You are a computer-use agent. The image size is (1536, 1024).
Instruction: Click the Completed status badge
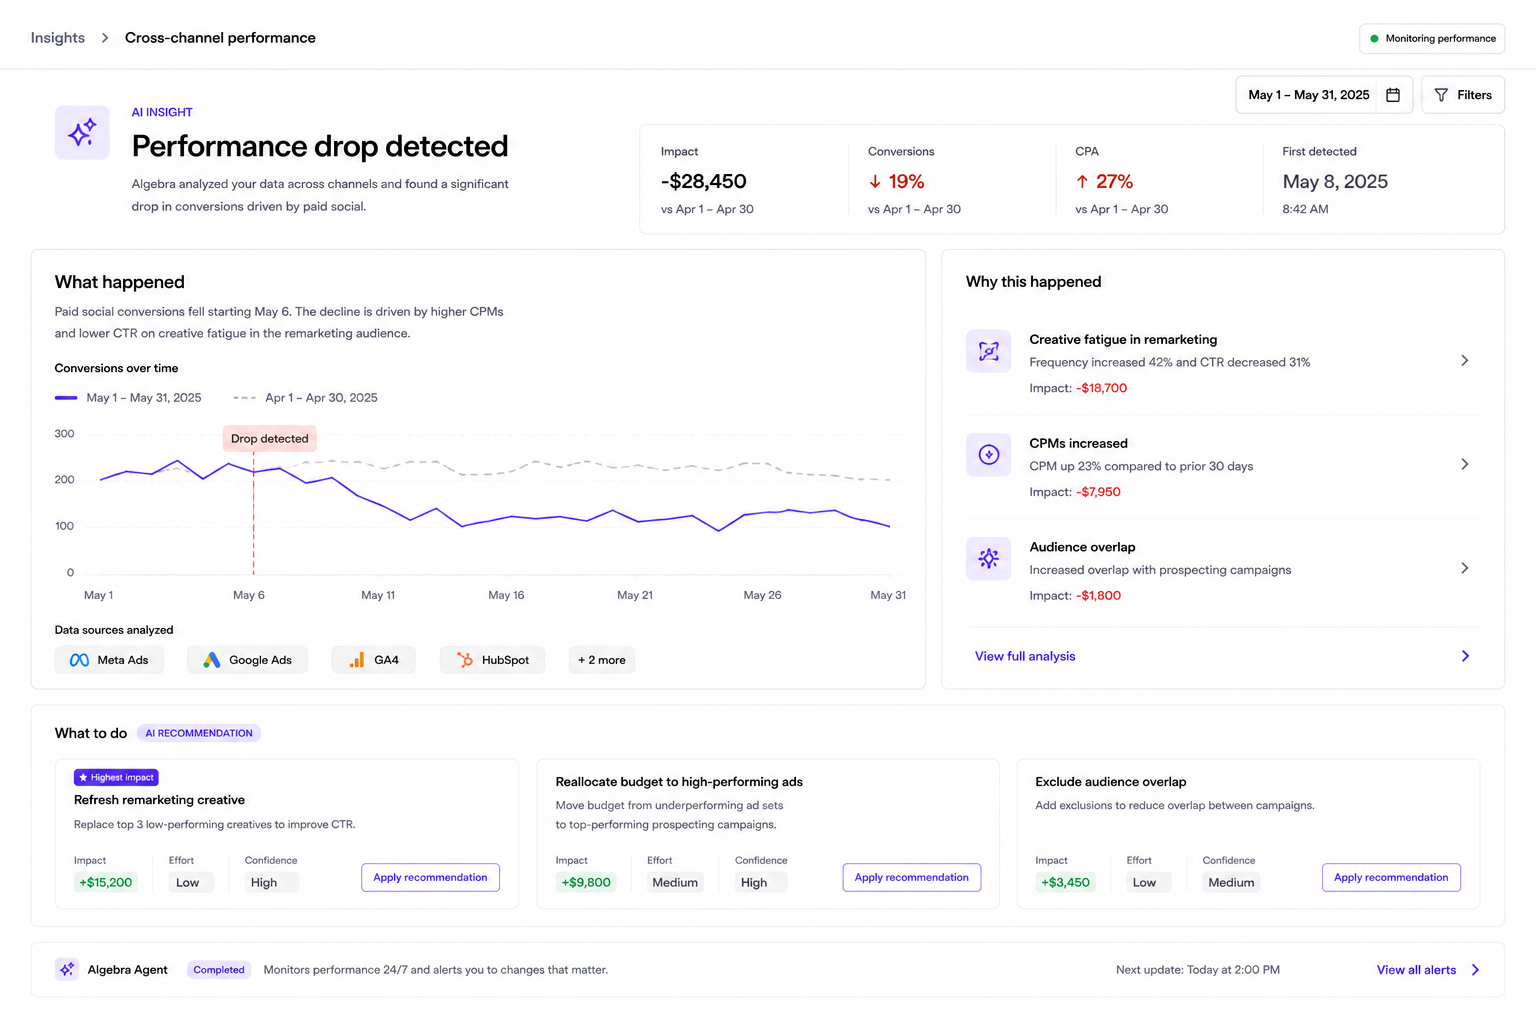click(x=219, y=970)
